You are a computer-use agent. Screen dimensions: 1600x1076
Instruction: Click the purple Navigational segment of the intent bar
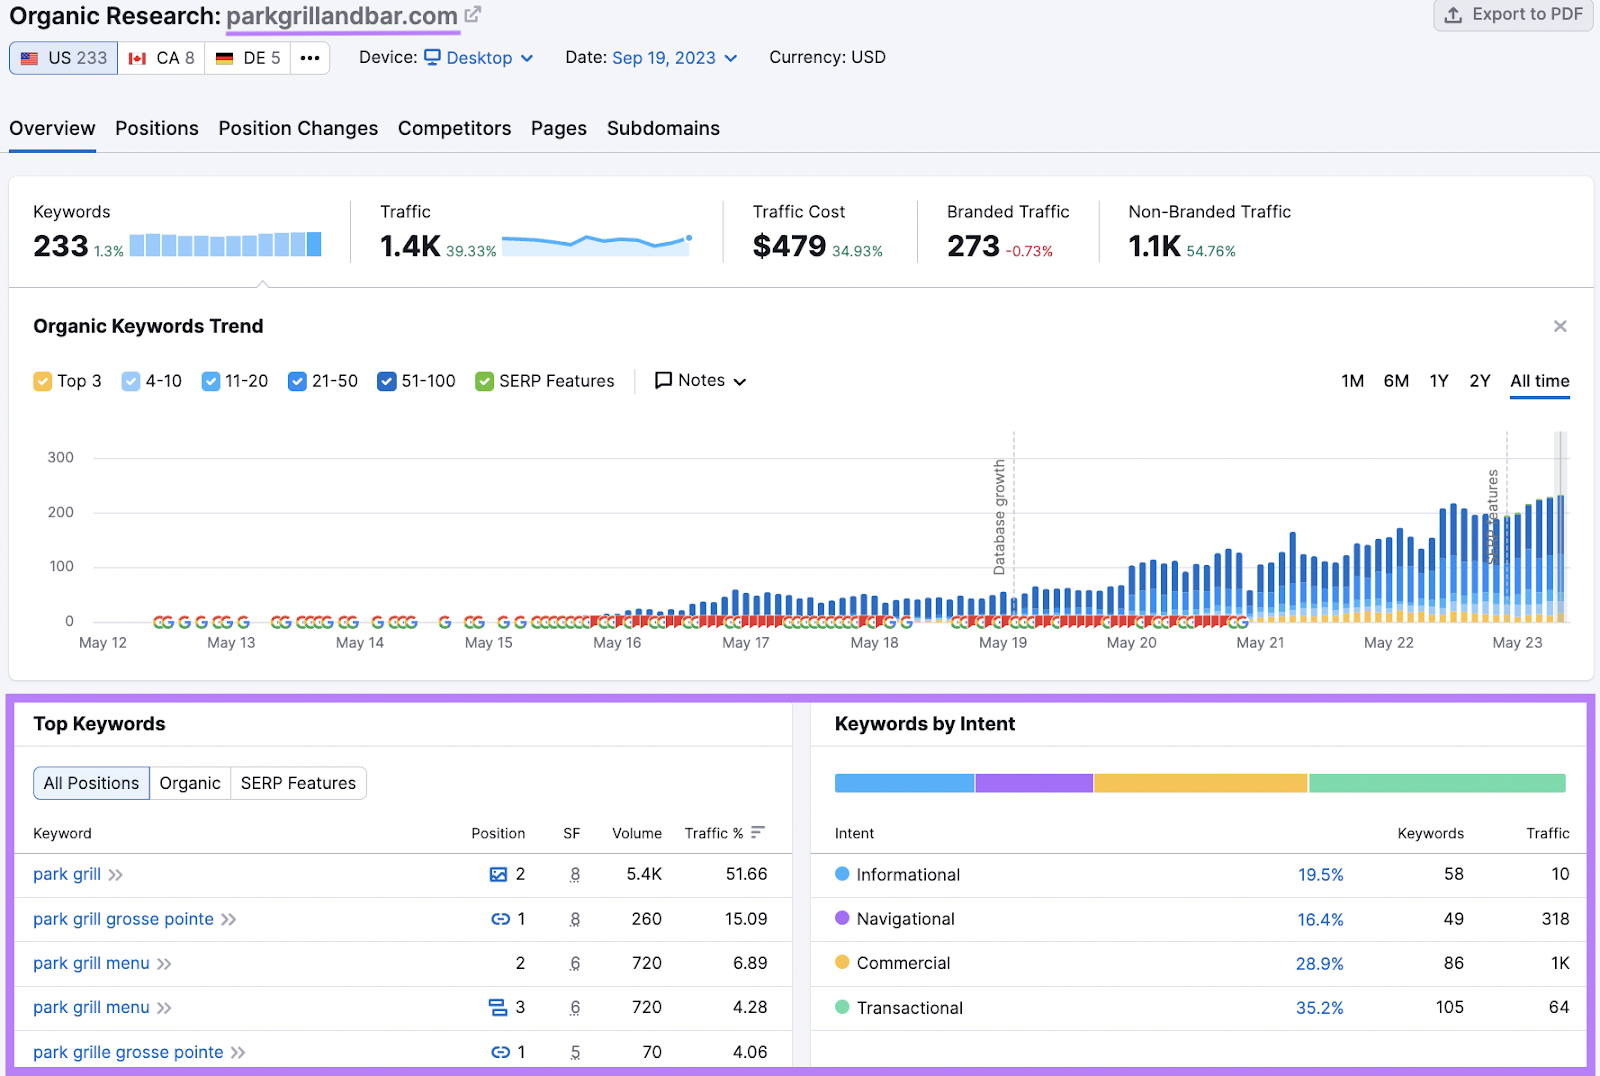[x=1033, y=783]
